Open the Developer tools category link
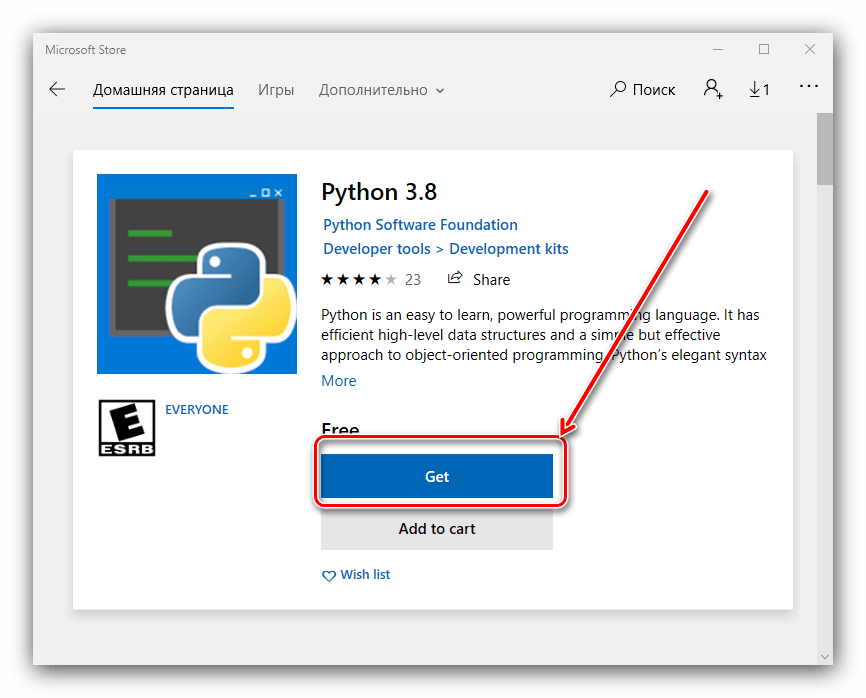This screenshot has width=866, height=698. click(376, 249)
